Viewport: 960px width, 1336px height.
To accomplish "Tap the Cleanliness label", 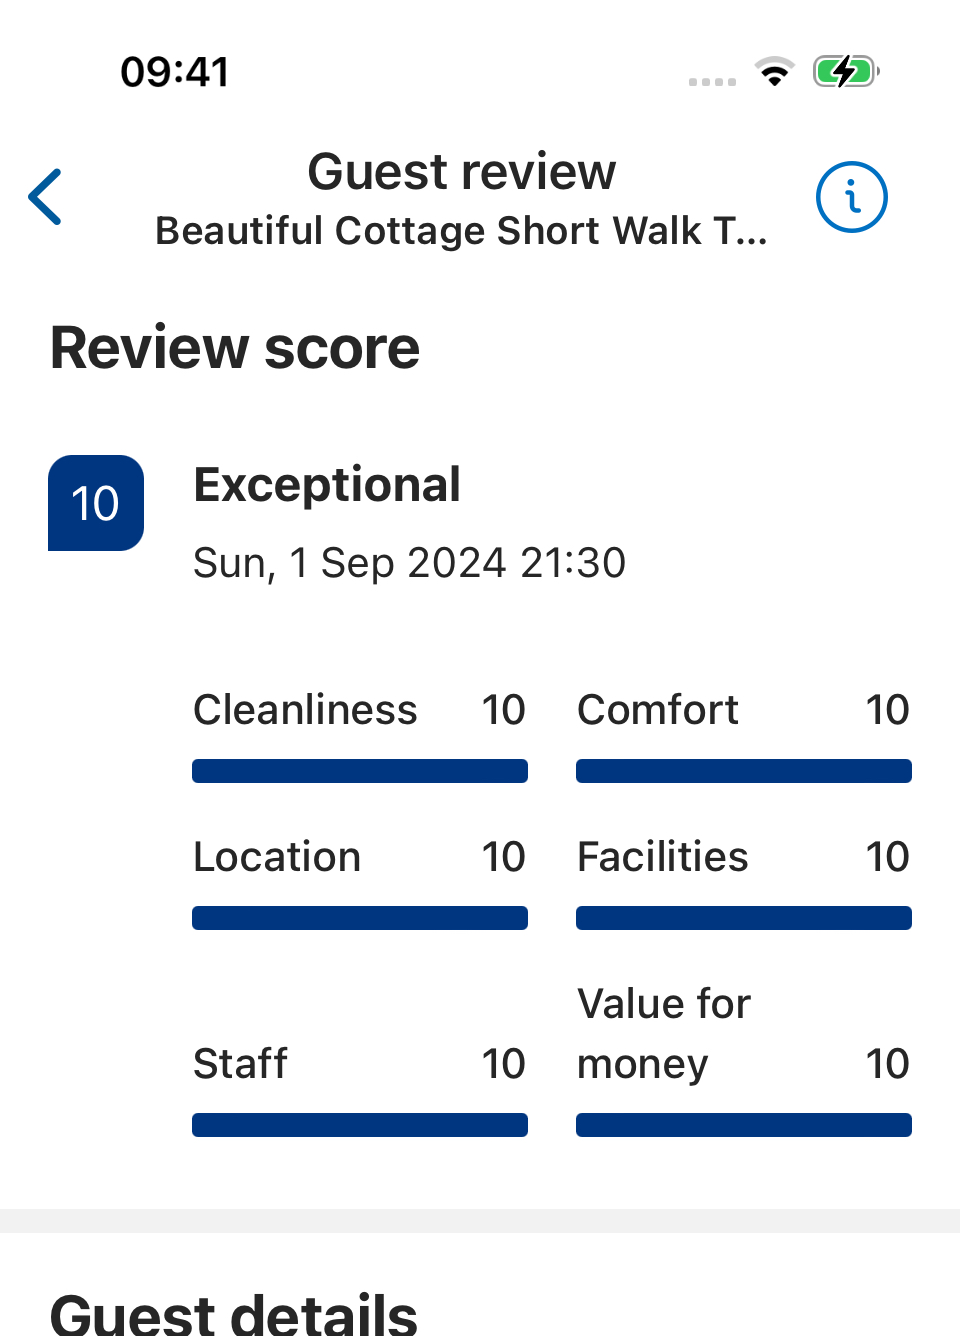I will tap(305, 710).
